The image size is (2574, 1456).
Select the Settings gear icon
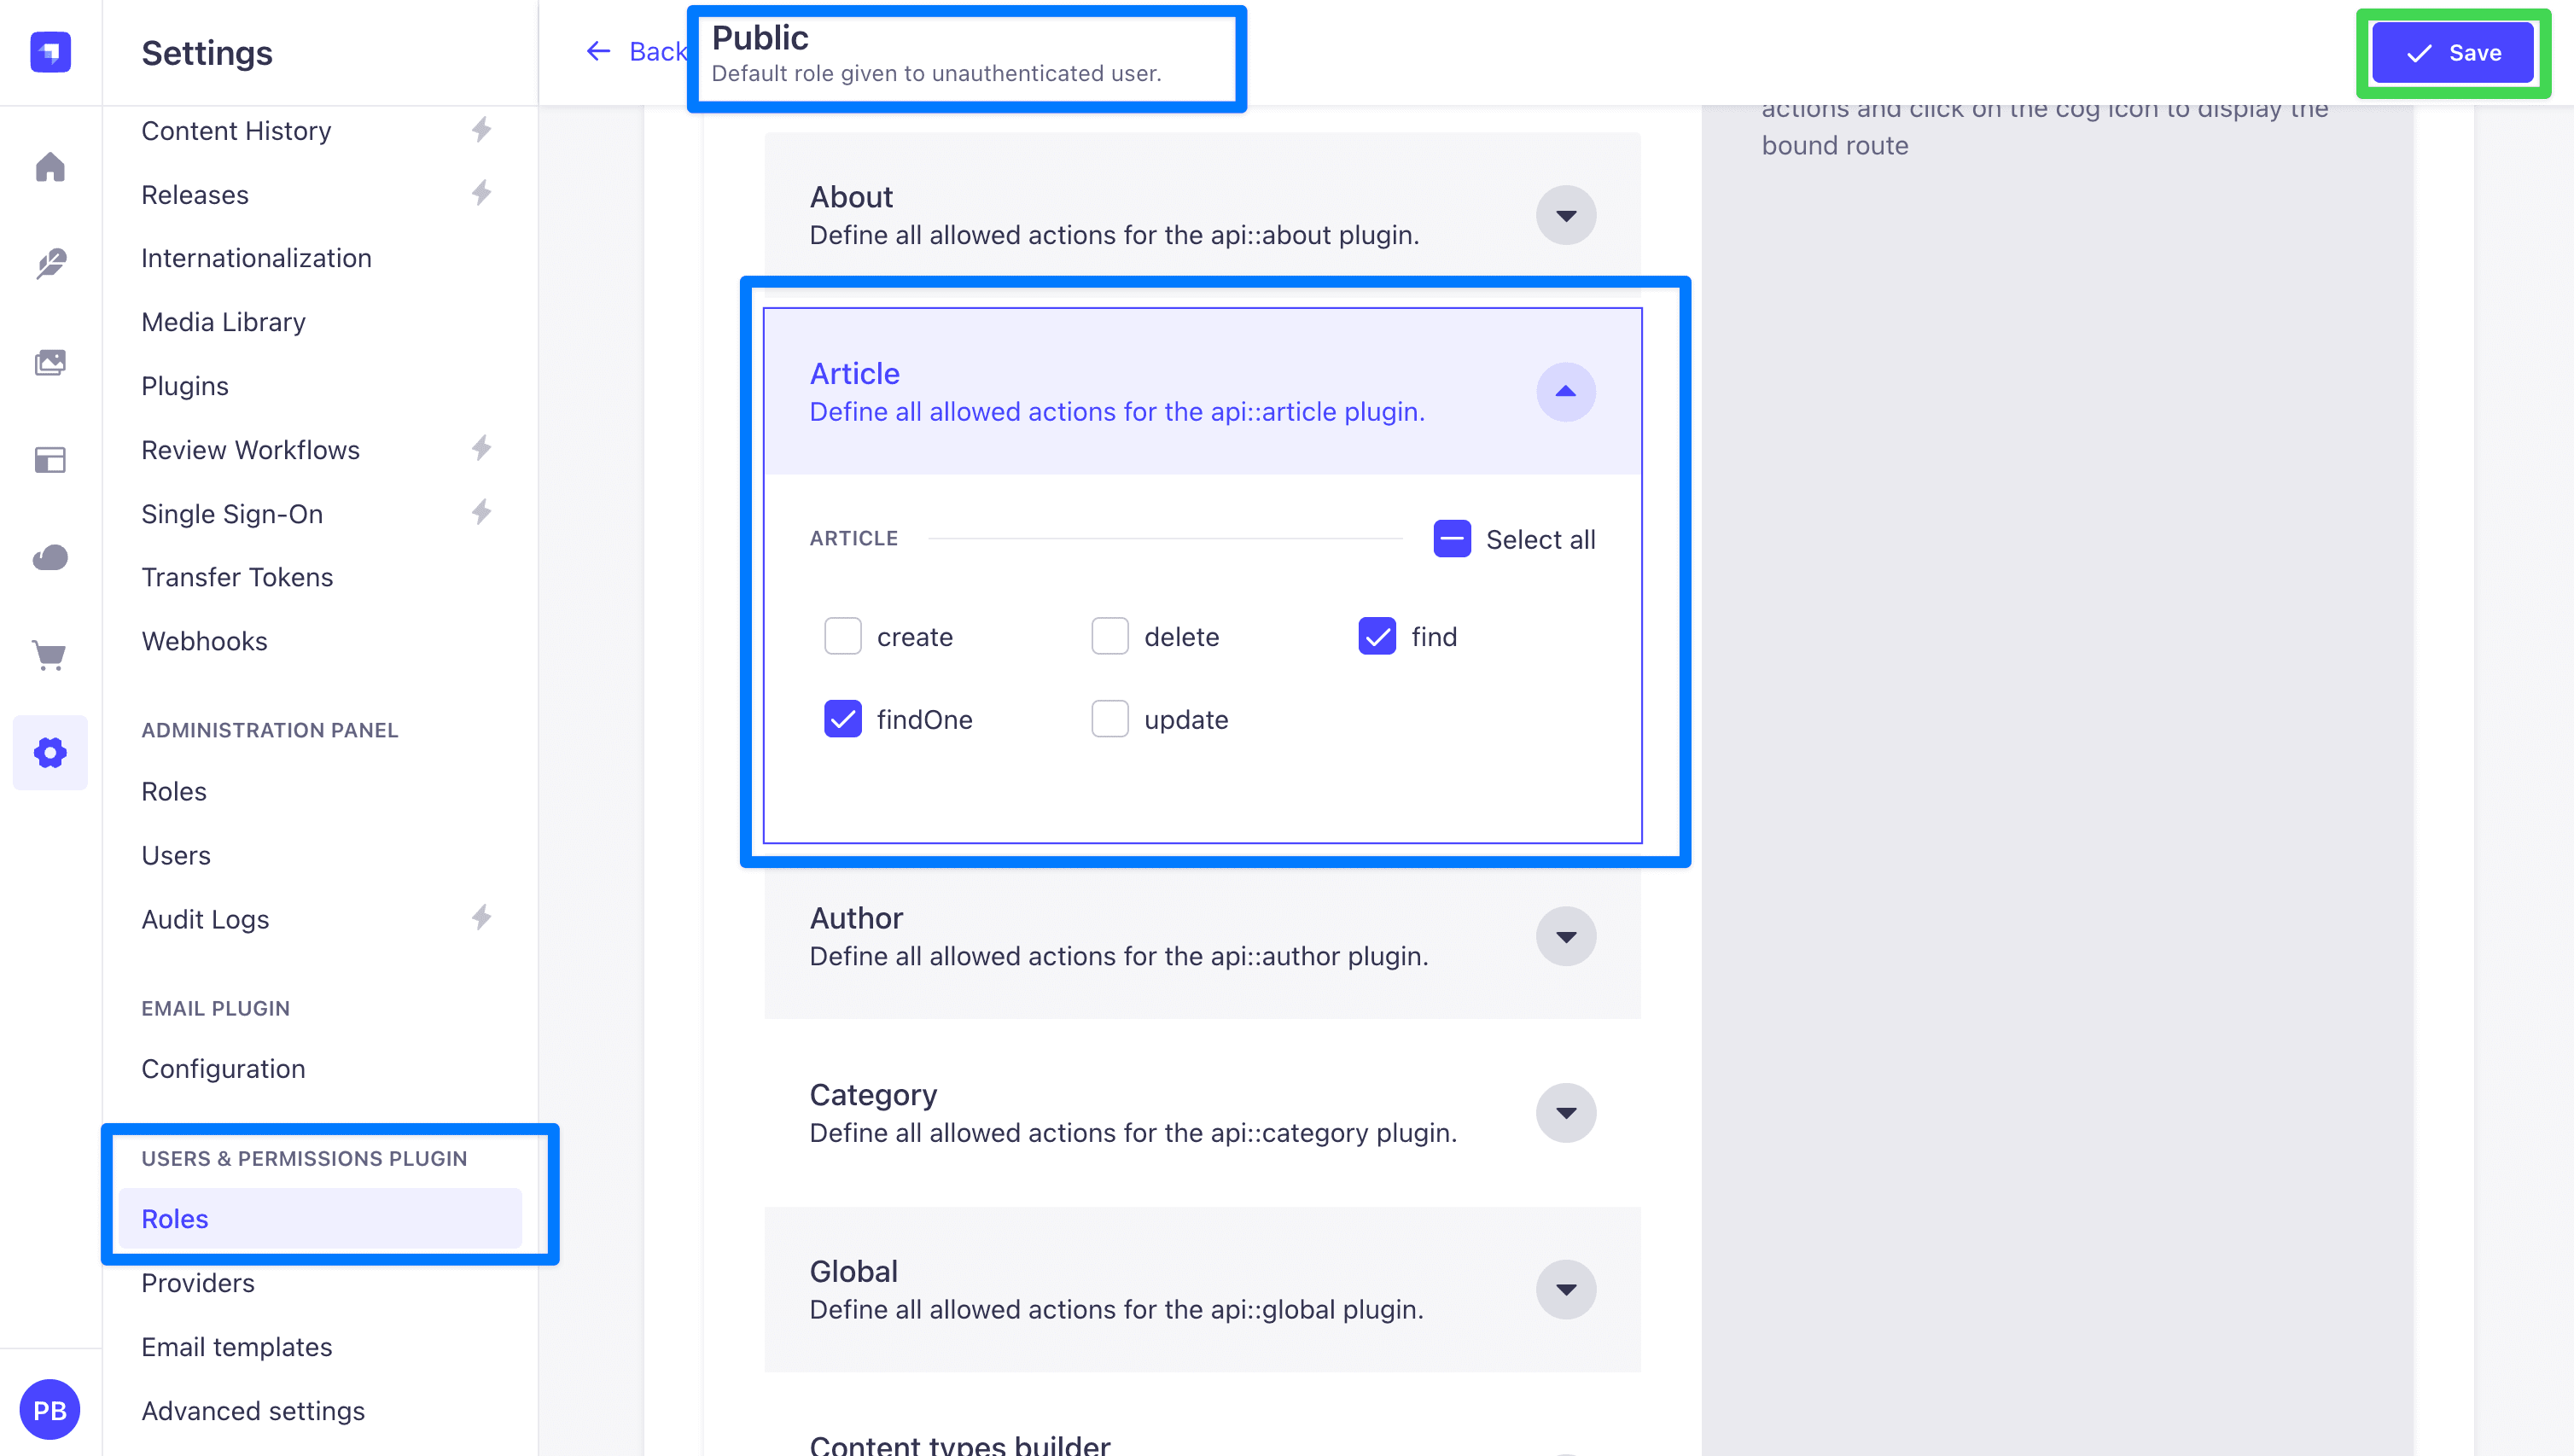50,753
